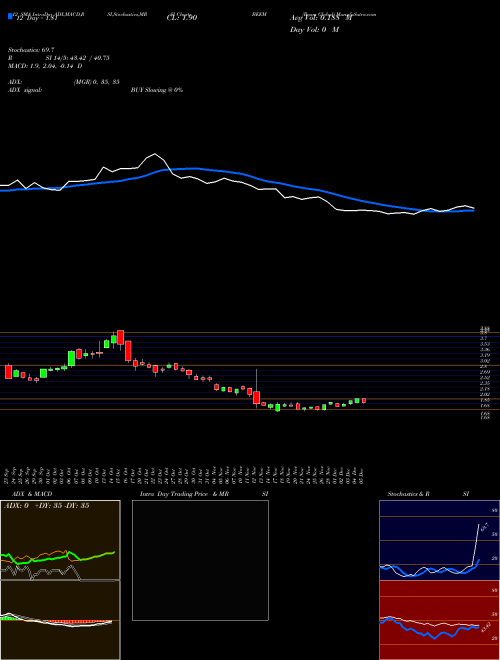The height and width of the screenshot is (660, 500).
Task: Click the blue Stochastics chart panel
Action: [439, 540]
